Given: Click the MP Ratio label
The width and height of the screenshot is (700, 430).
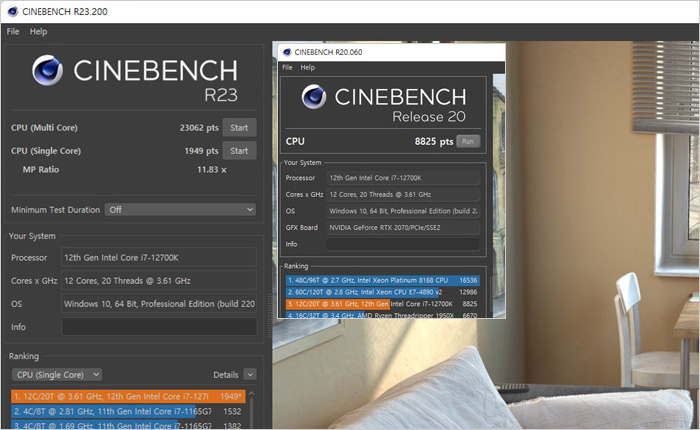Looking at the screenshot, I should (41, 170).
